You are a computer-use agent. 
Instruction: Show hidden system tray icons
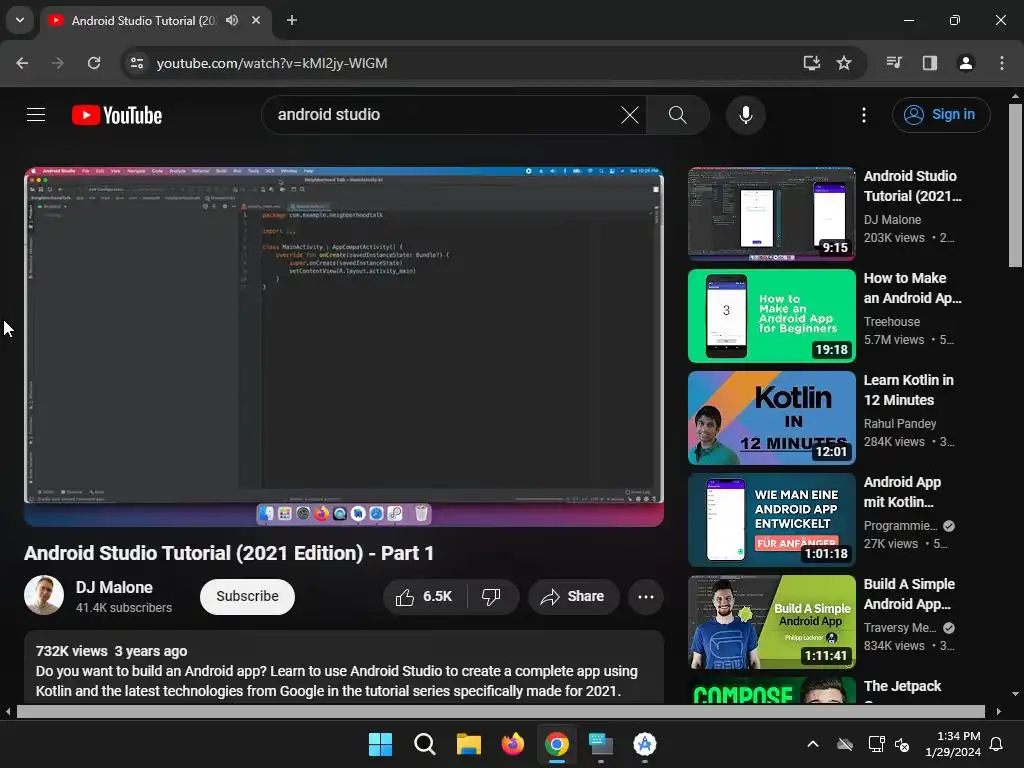click(812, 744)
